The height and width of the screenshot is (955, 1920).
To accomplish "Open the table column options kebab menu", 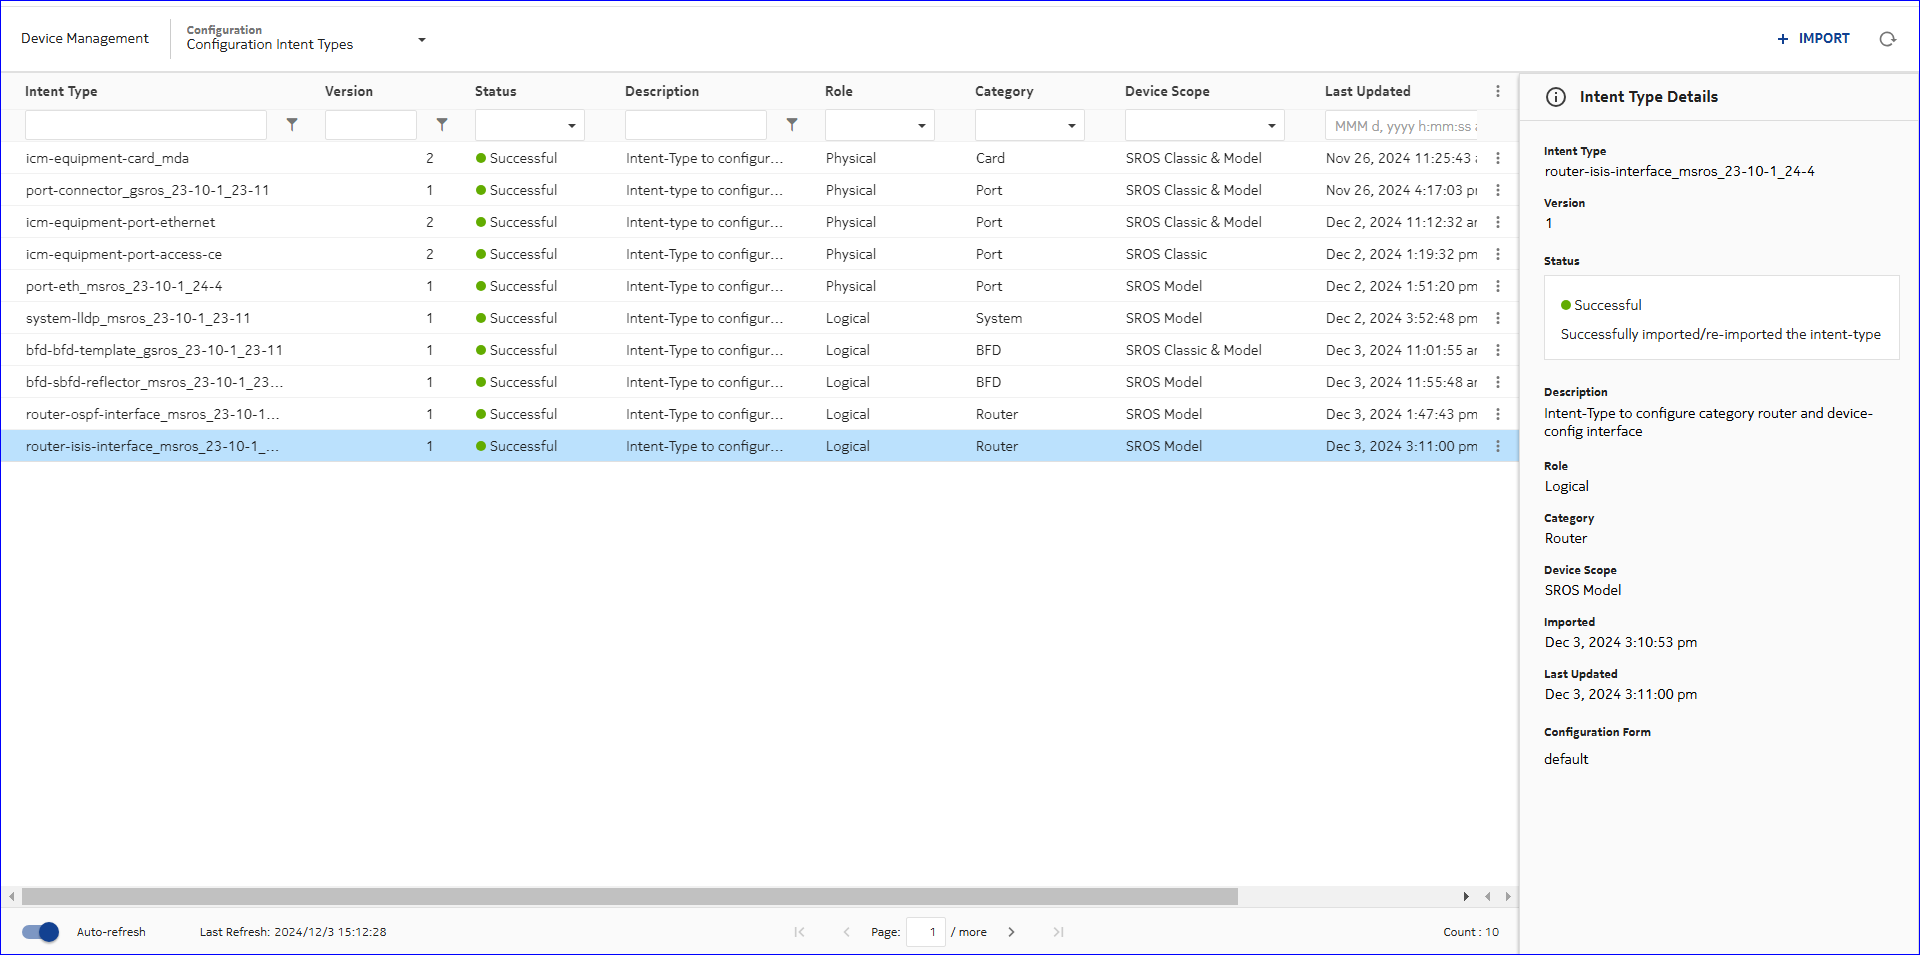I will (1497, 91).
